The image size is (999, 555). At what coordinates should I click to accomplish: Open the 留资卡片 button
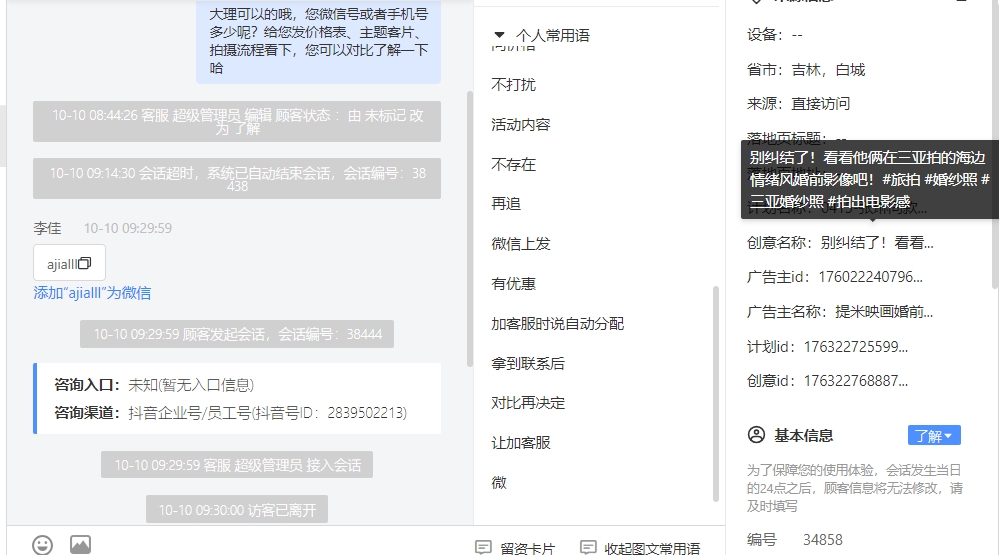[515, 548]
